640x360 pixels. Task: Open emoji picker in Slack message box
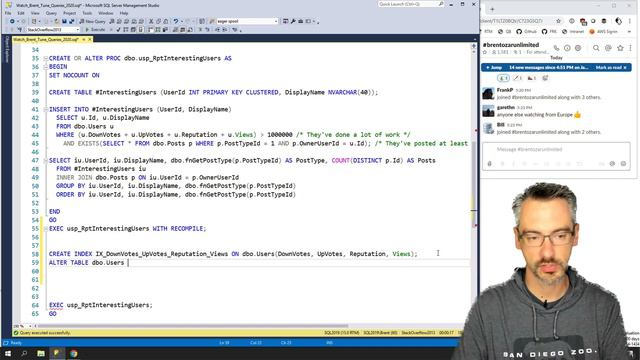(x=623, y=163)
